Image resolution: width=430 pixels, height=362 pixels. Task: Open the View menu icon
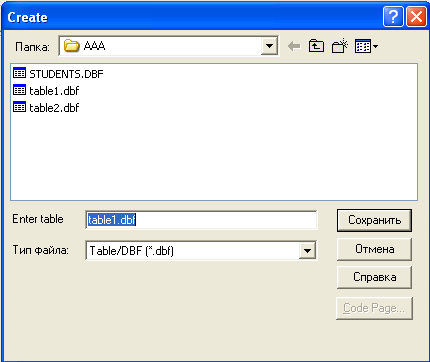[x=366, y=46]
